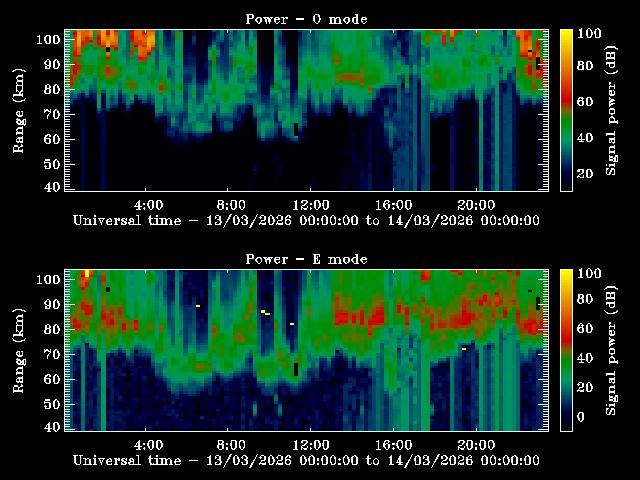
Task: Click the "Power - E mode" plot title
Action: pos(306,259)
